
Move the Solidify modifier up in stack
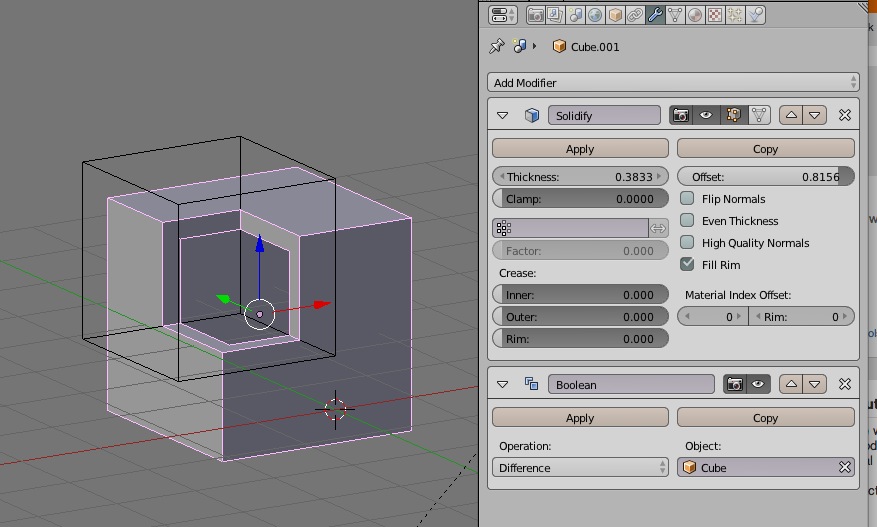791,116
